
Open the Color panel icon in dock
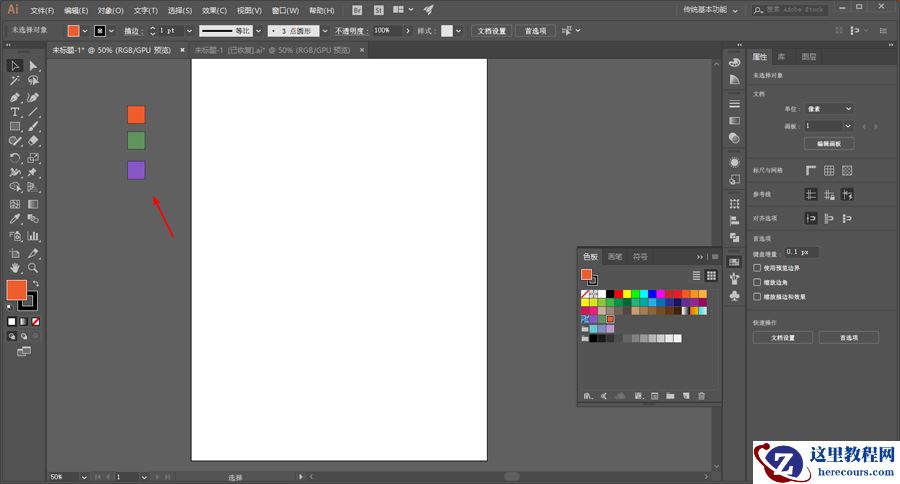(734, 63)
